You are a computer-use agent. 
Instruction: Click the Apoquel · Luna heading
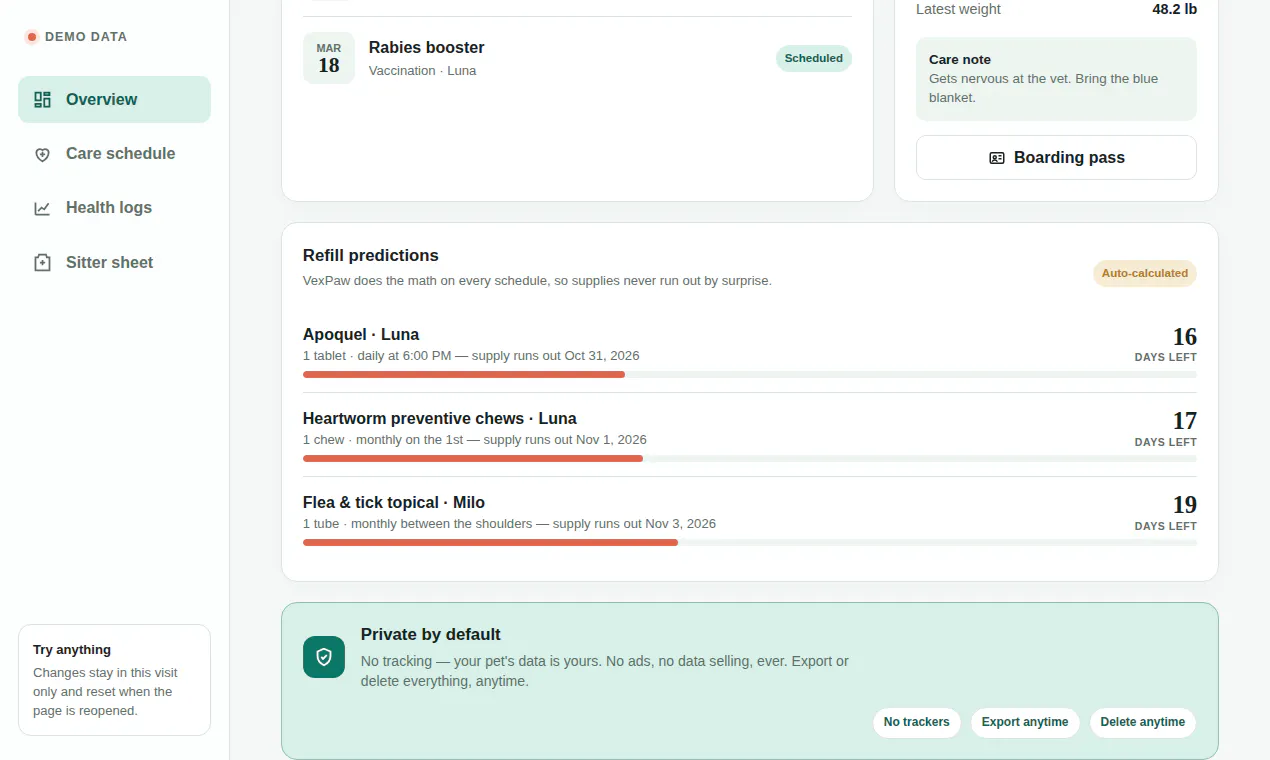(361, 334)
